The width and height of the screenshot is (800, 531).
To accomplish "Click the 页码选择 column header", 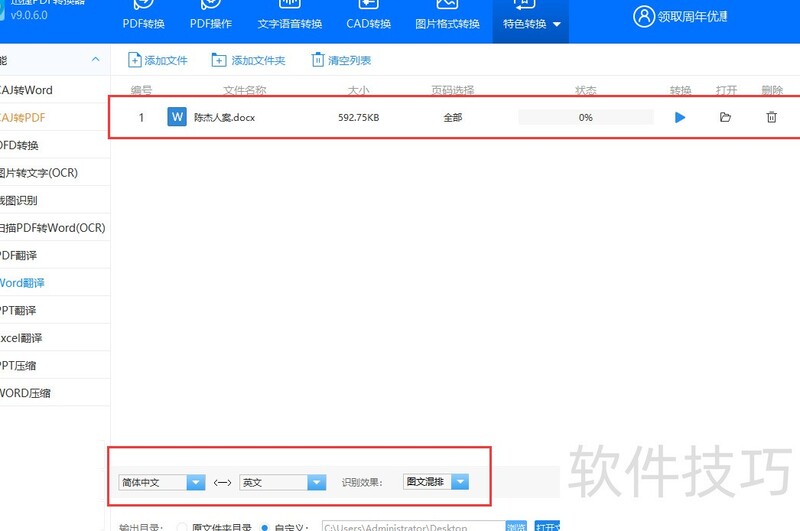I will pyautogui.click(x=453, y=90).
